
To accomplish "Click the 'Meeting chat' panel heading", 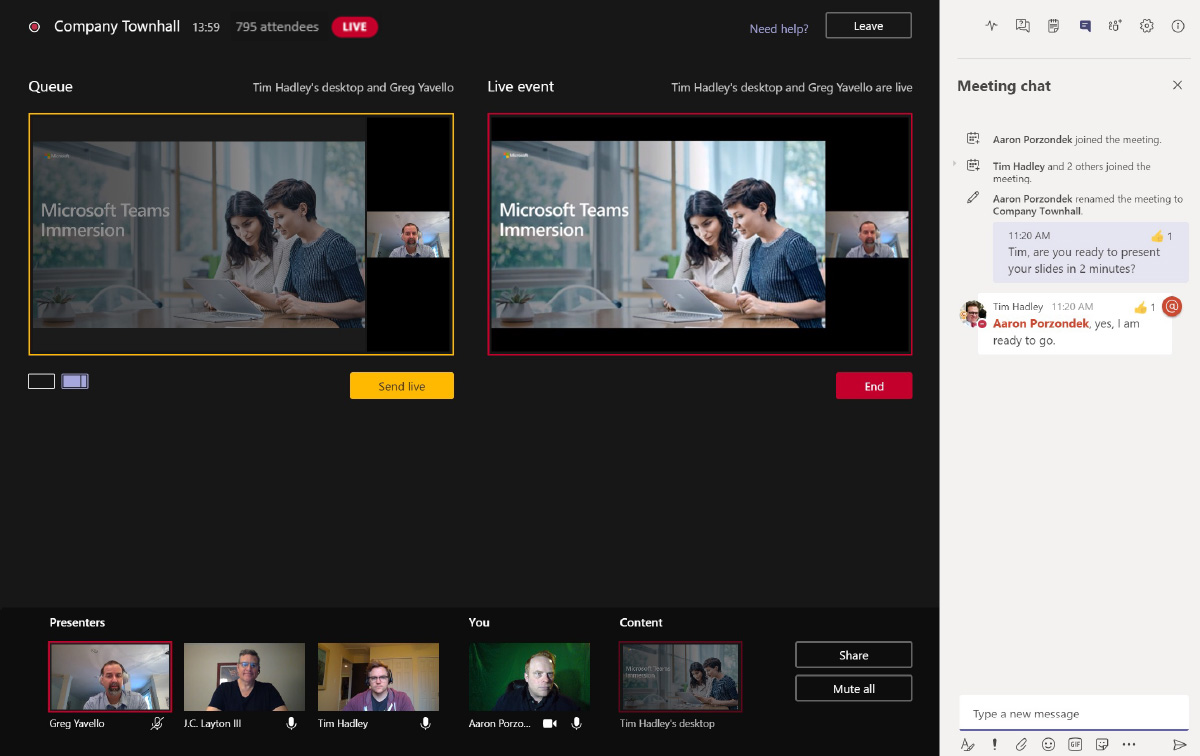I will pyautogui.click(x=1004, y=86).
